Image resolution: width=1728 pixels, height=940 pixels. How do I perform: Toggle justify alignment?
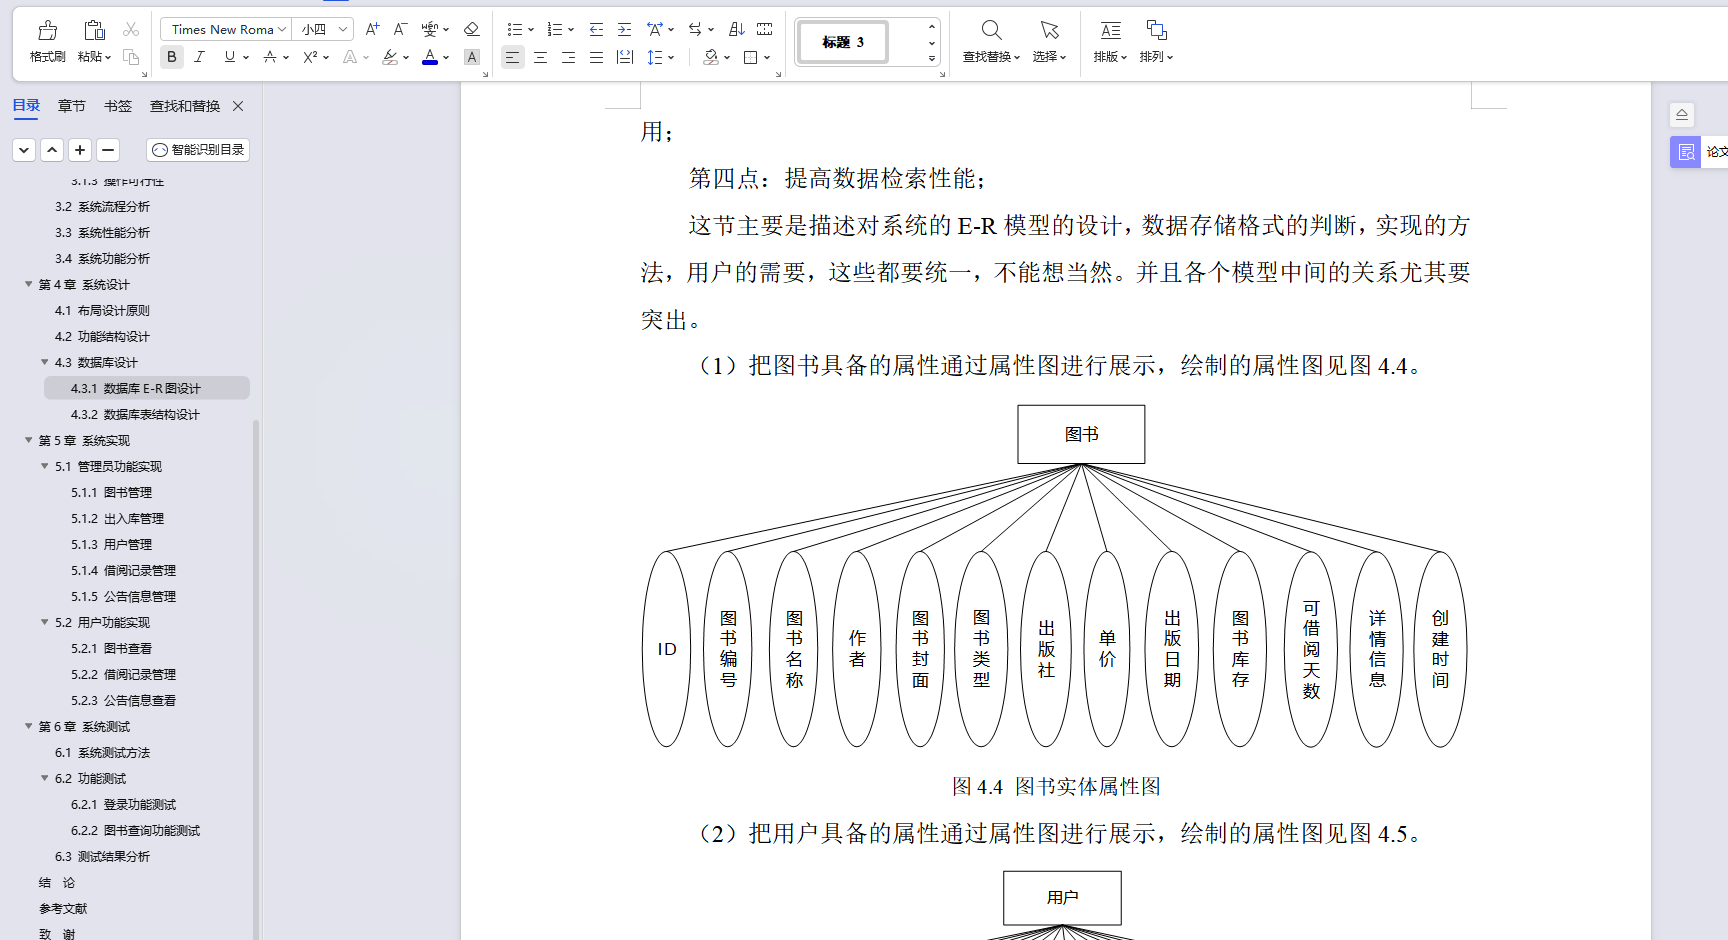pos(596,57)
